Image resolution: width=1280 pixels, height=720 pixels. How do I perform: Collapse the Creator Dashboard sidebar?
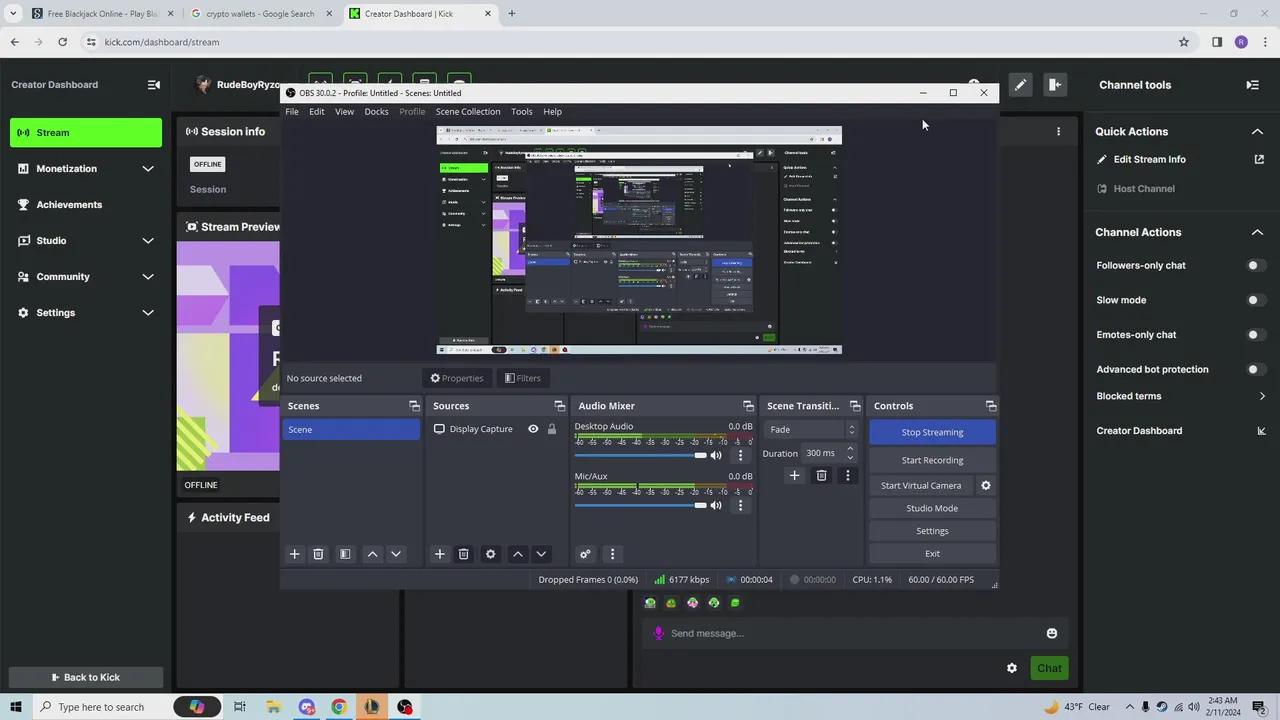[x=153, y=85]
